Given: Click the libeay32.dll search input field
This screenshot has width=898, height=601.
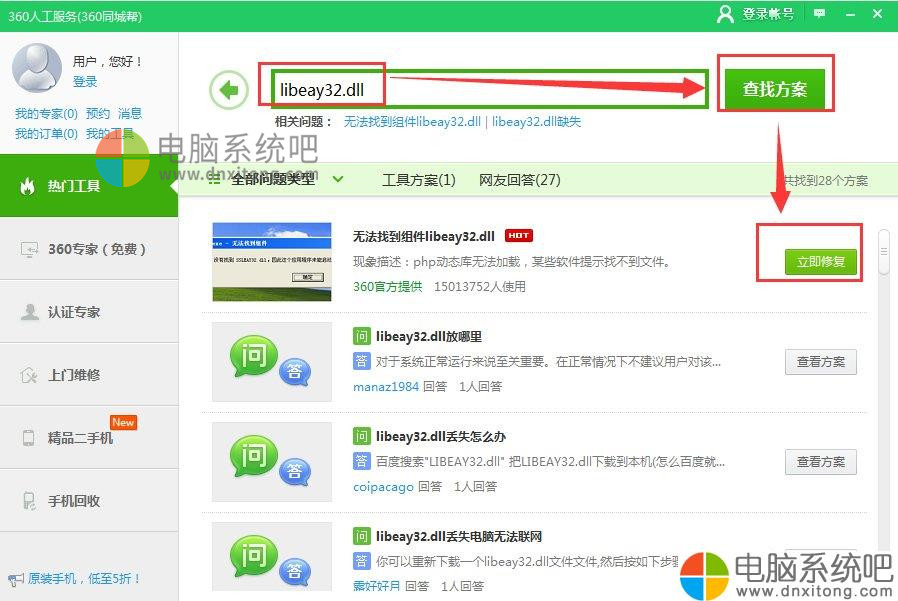Looking at the screenshot, I should (x=489, y=89).
